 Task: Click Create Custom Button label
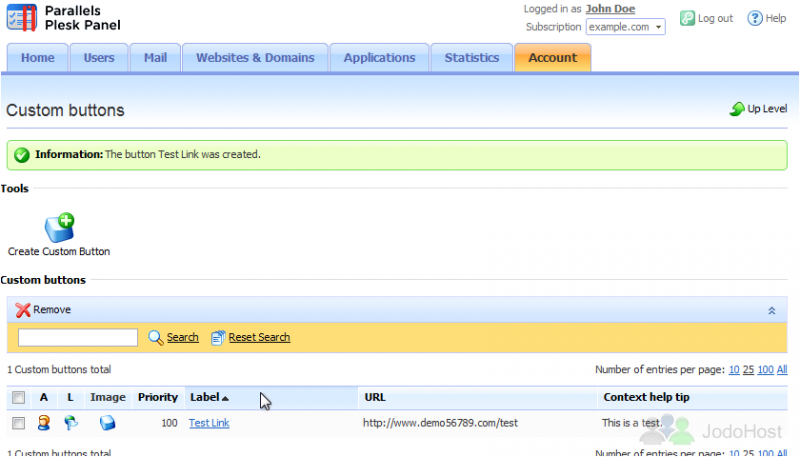tap(59, 251)
